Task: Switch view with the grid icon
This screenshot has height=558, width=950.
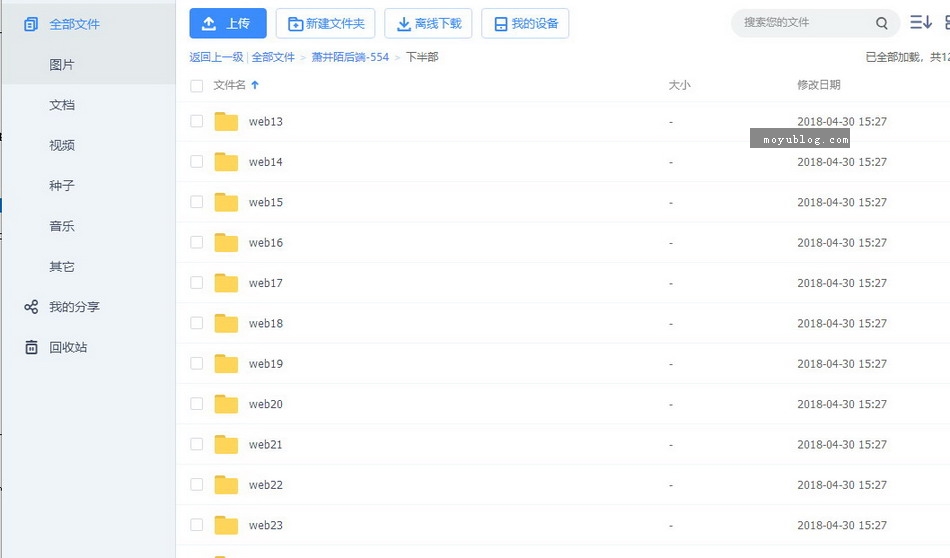Action: [x=946, y=22]
